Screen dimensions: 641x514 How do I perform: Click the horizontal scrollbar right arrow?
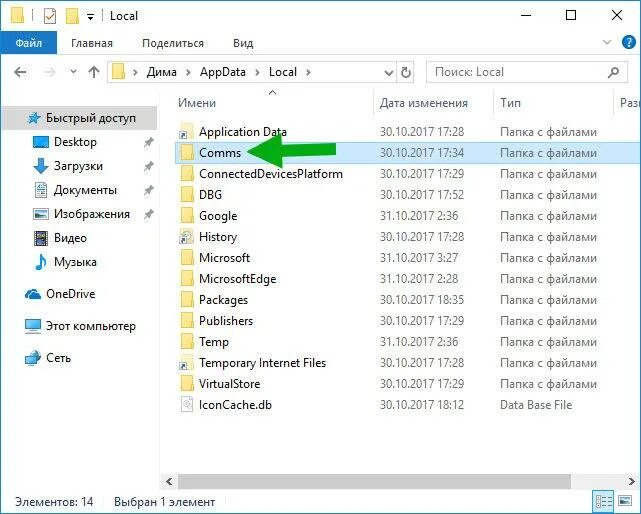pos(631,482)
